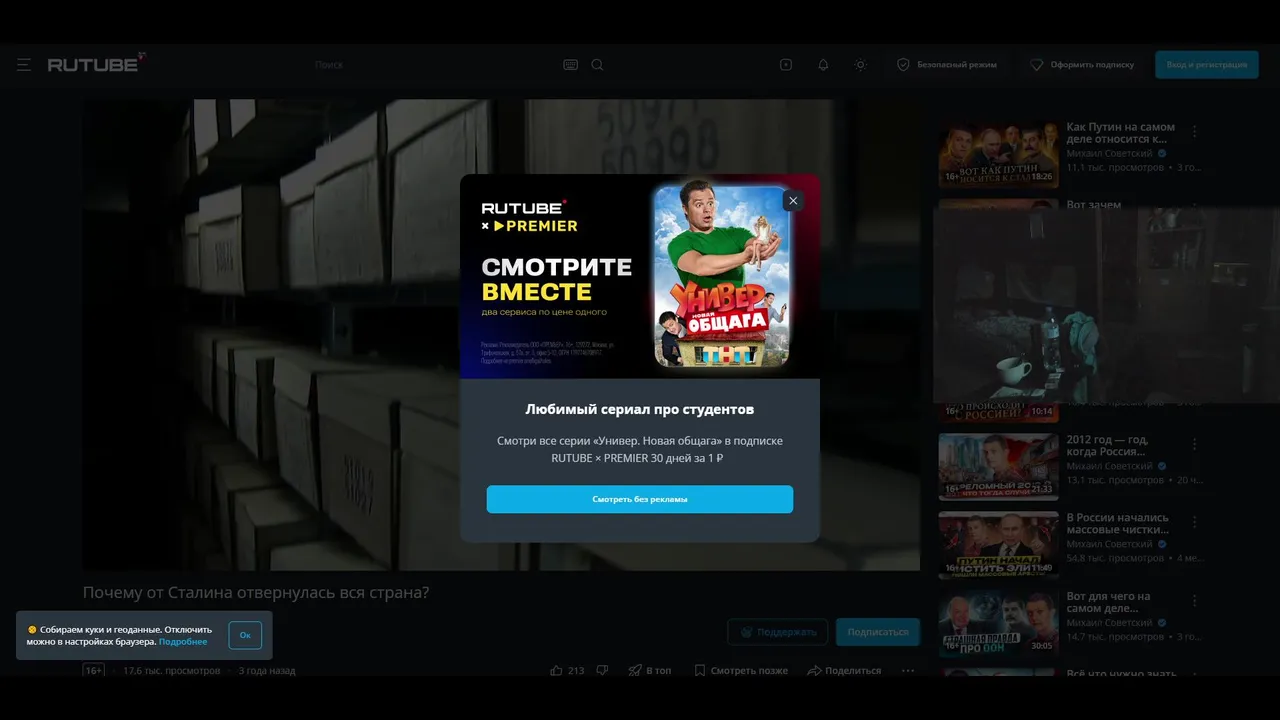The height and width of the screenshot is (720, 1280).
Task: Open the hamburger side menu
Action: point(24,65)
